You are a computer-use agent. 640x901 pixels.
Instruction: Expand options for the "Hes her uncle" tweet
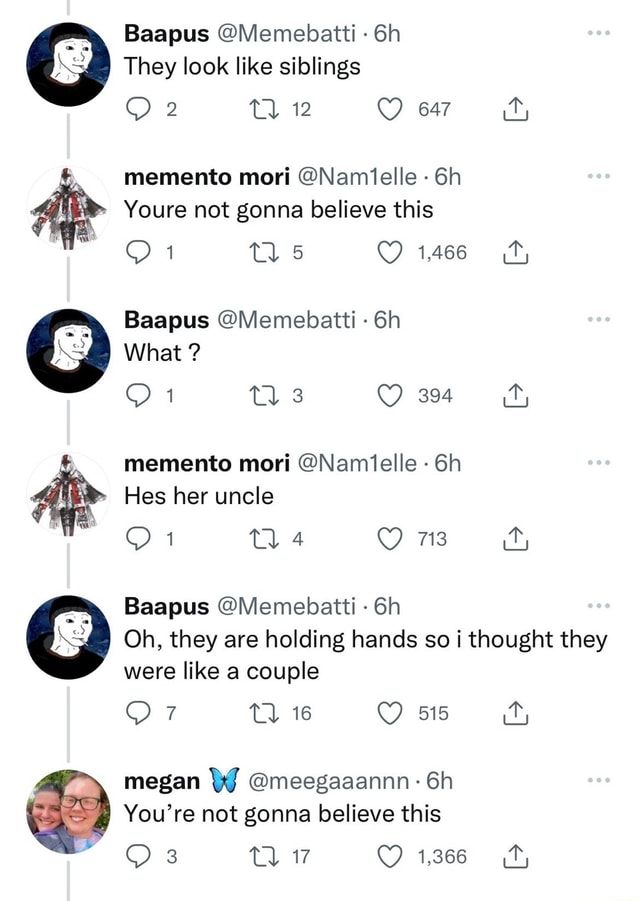pos(599,463)
